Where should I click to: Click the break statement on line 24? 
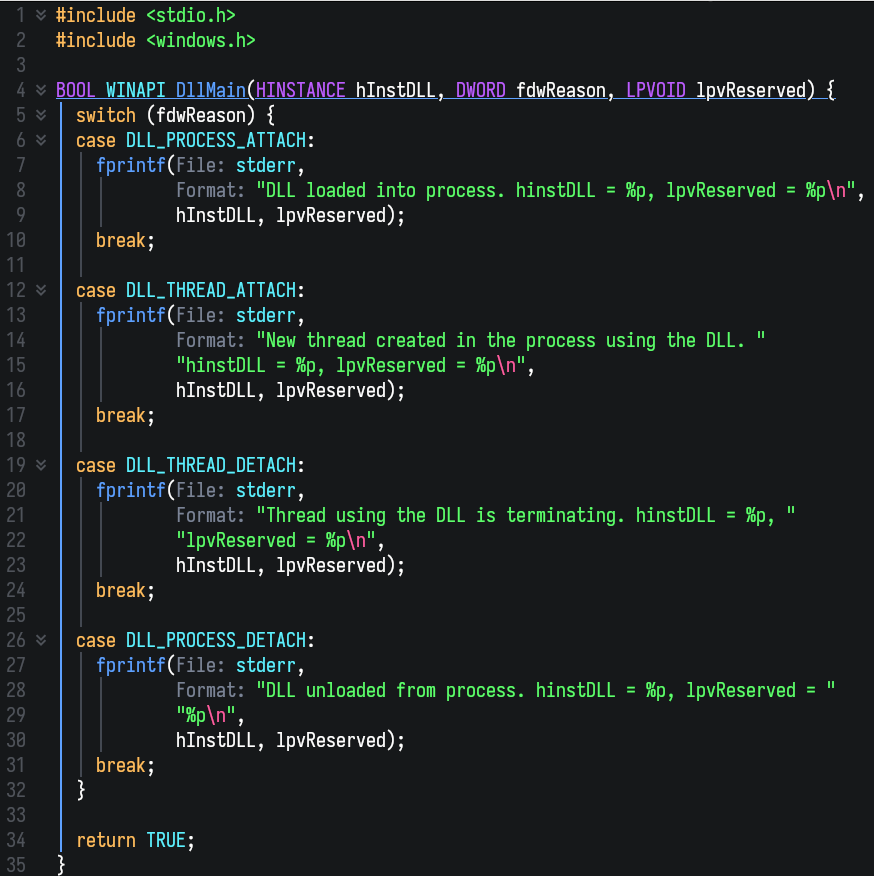pyautogui.click(x=121, y=590)
